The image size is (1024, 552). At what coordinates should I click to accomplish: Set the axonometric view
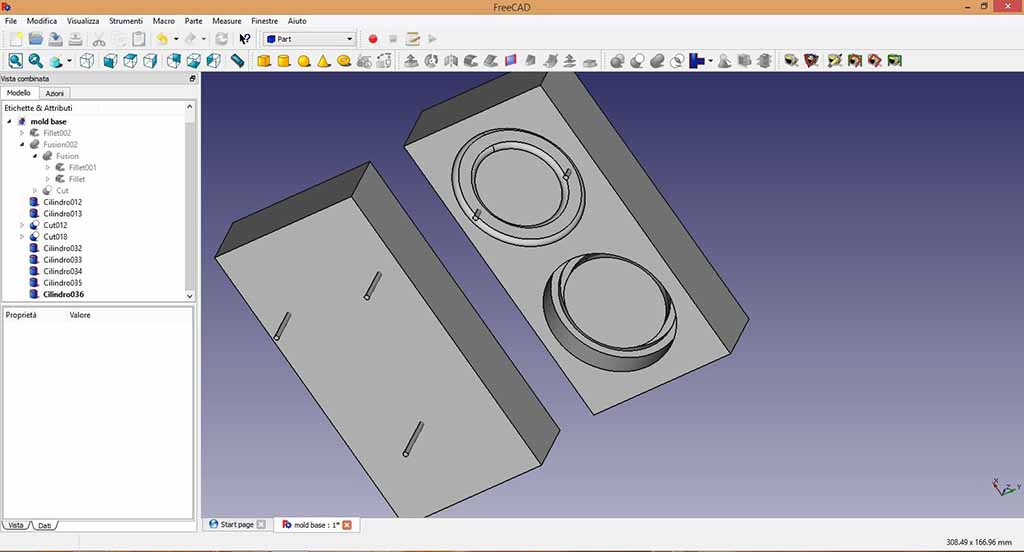(x=87, y=61)
